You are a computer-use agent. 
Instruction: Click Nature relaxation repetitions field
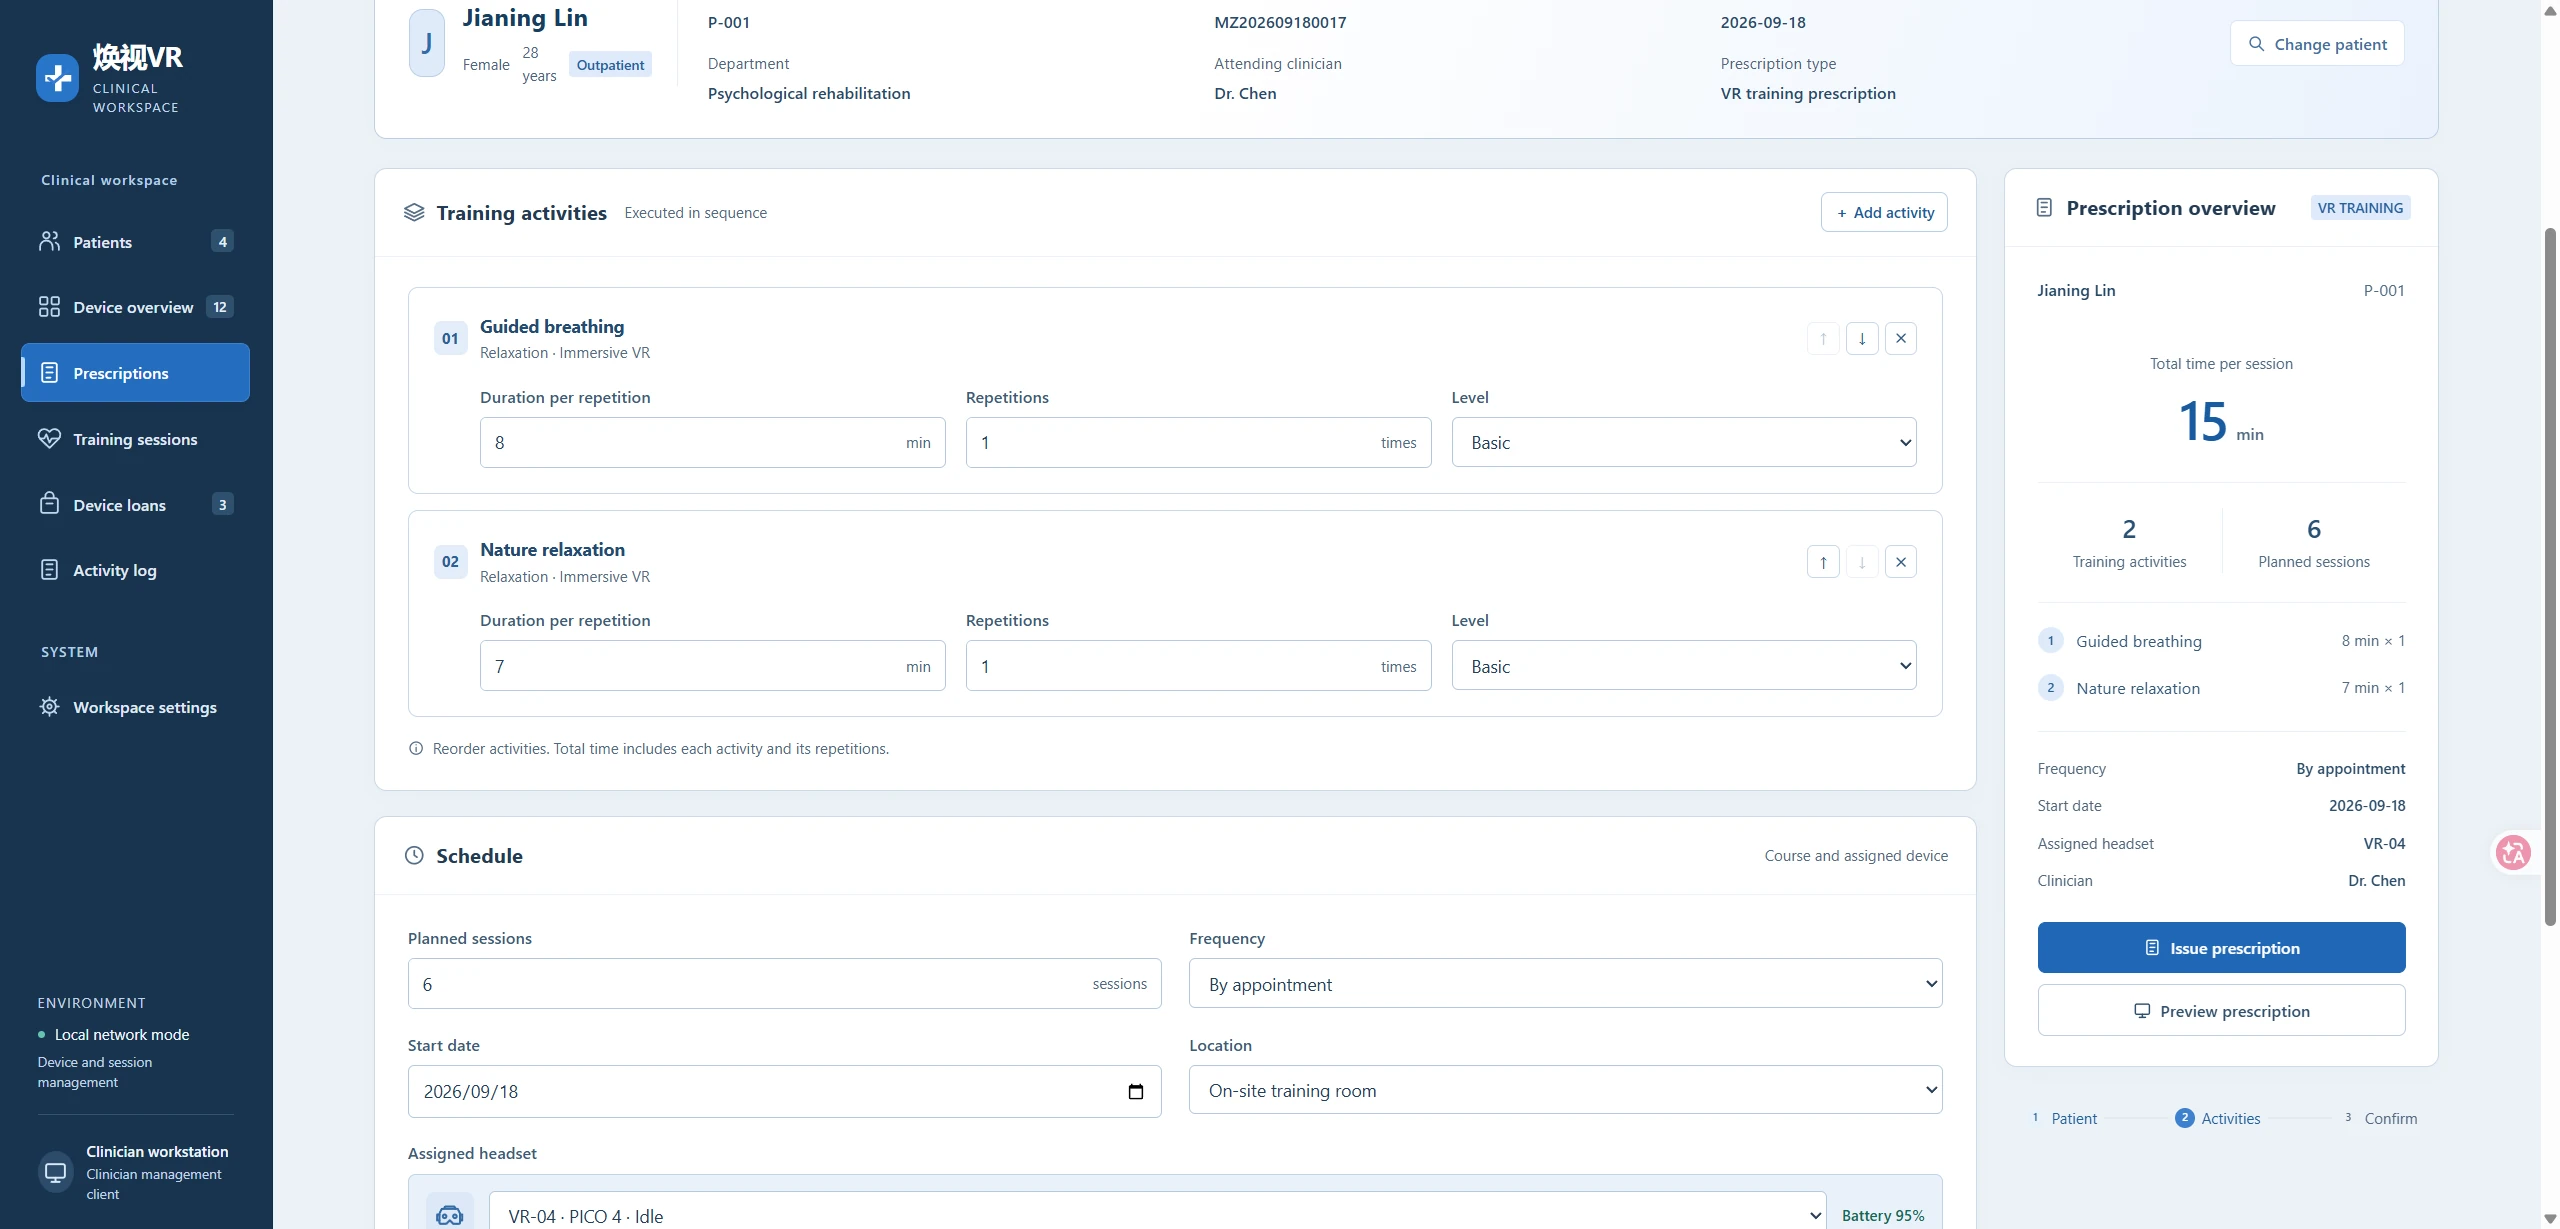pos(1198,666)
